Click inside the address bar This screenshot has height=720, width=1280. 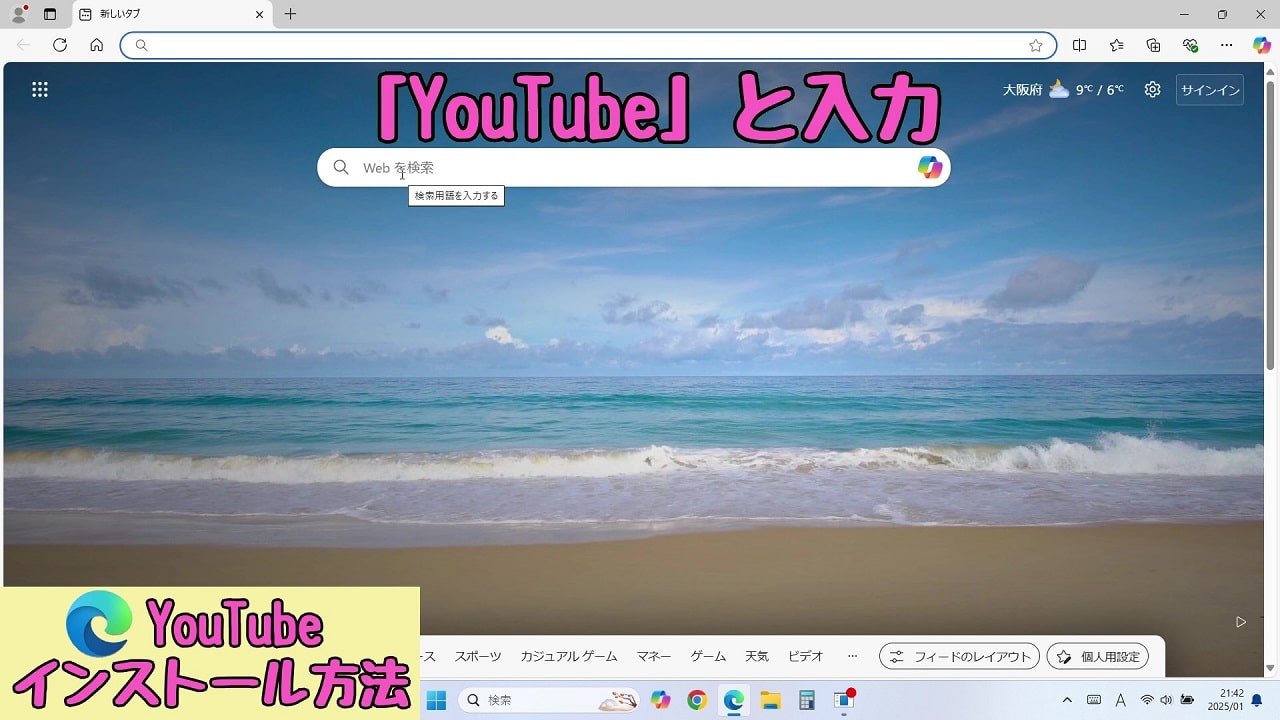pos(588,45)
